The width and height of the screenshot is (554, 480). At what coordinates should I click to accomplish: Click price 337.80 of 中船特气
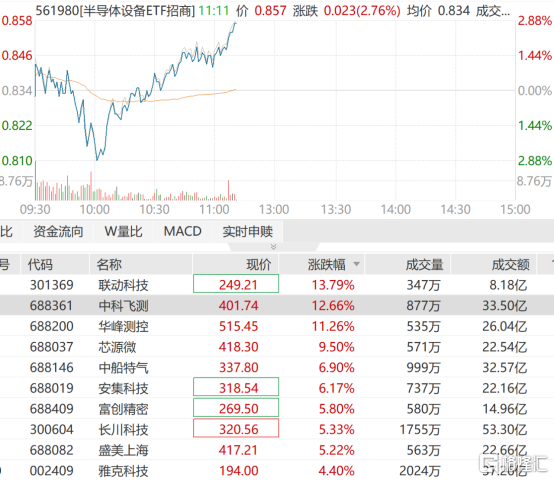pyautogui.click(x=238, y=368)
